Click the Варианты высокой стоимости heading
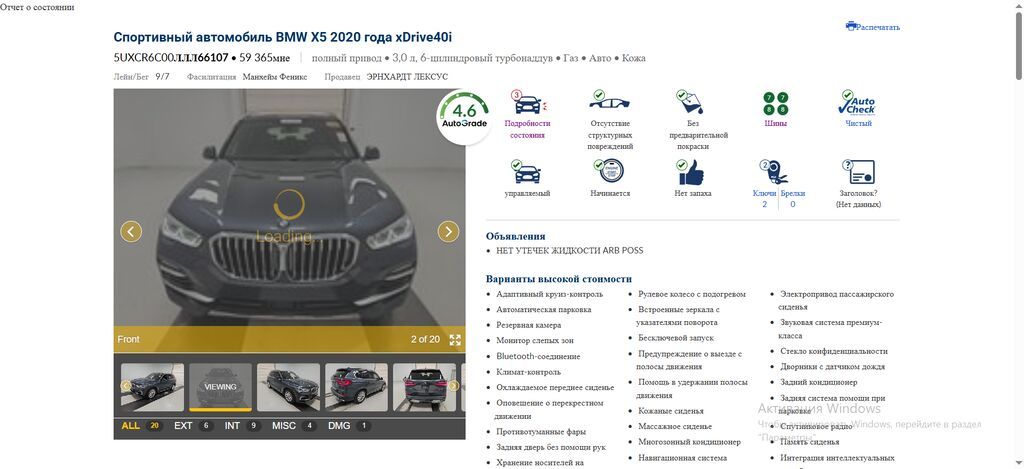This screenshot has height=469, width=1024. pyautogui.click(x=559, y=279)
